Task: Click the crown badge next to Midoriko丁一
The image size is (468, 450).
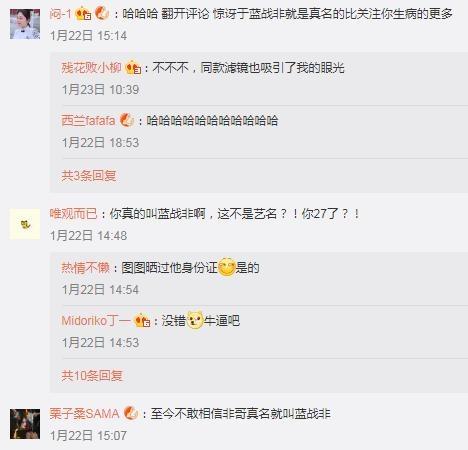Action: coord(142,321)
